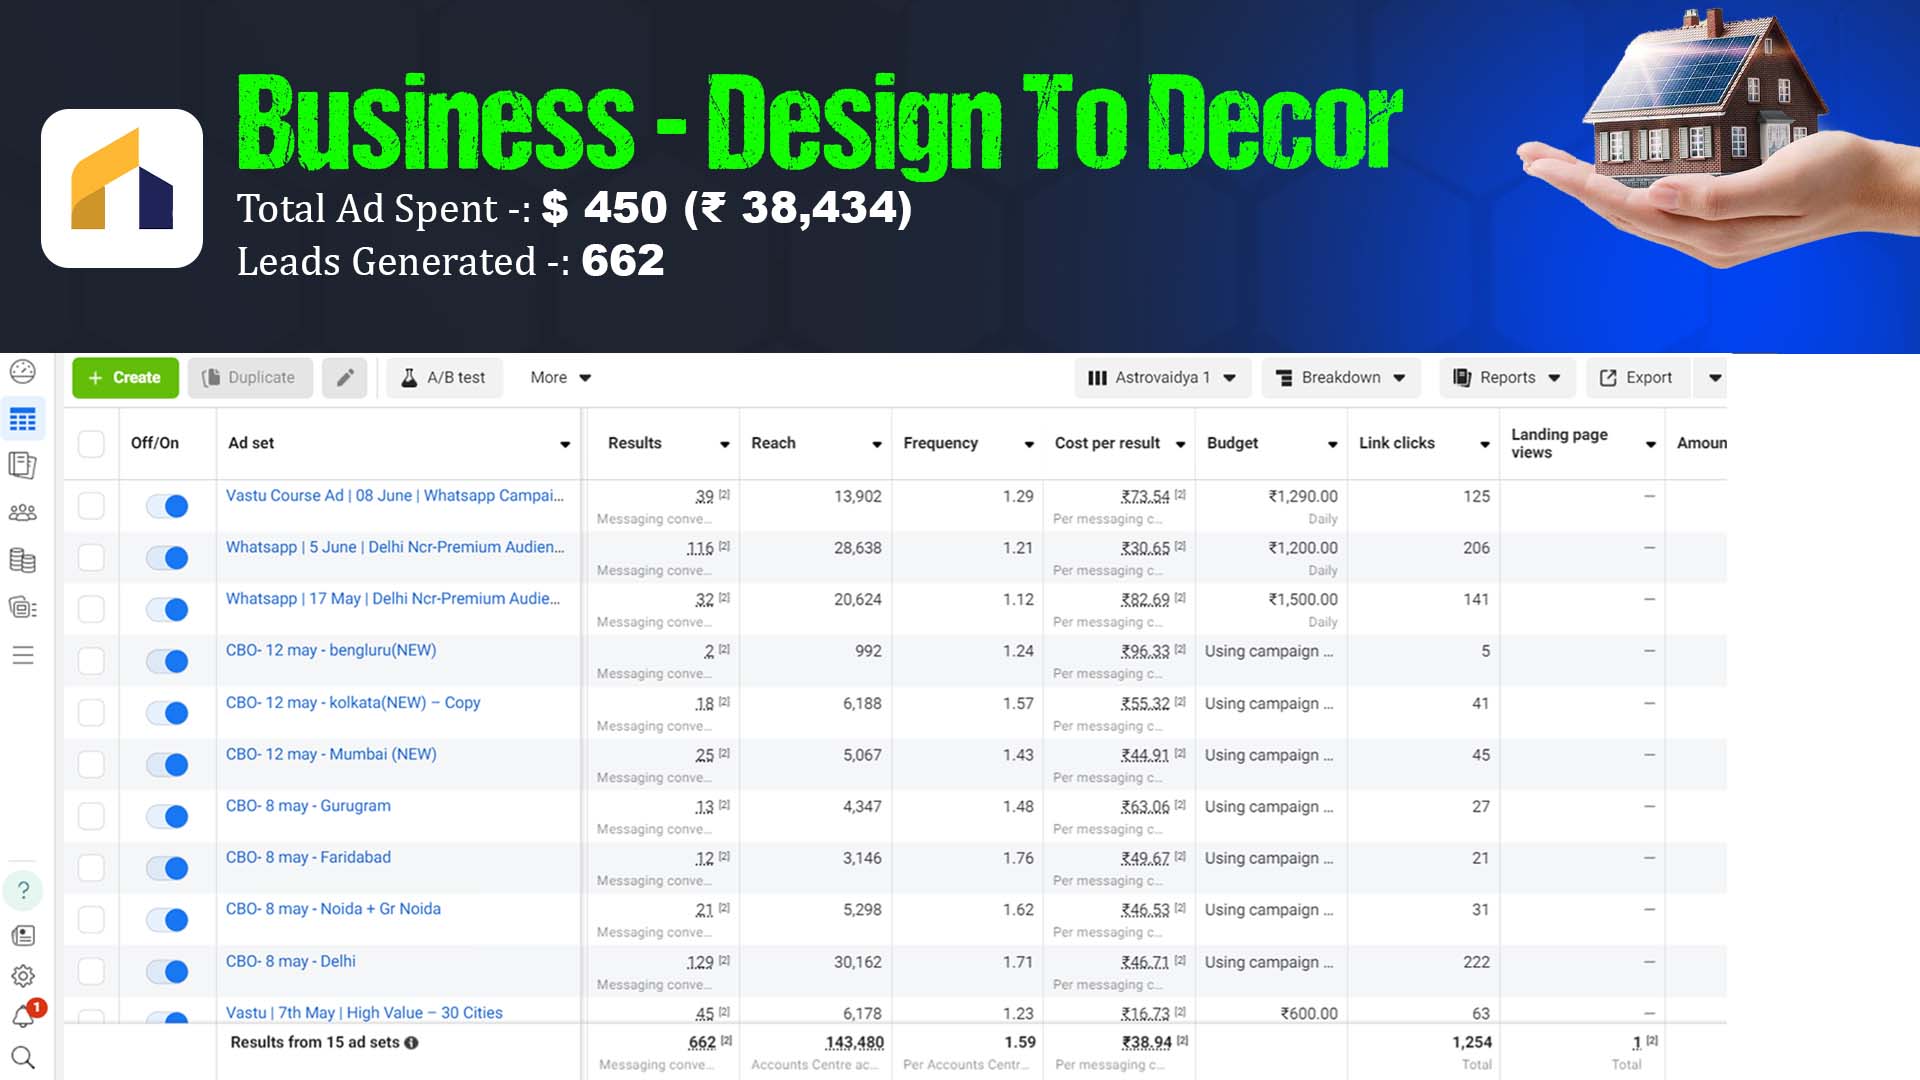Tick the select-all checkbox in header

pos(91,444)
